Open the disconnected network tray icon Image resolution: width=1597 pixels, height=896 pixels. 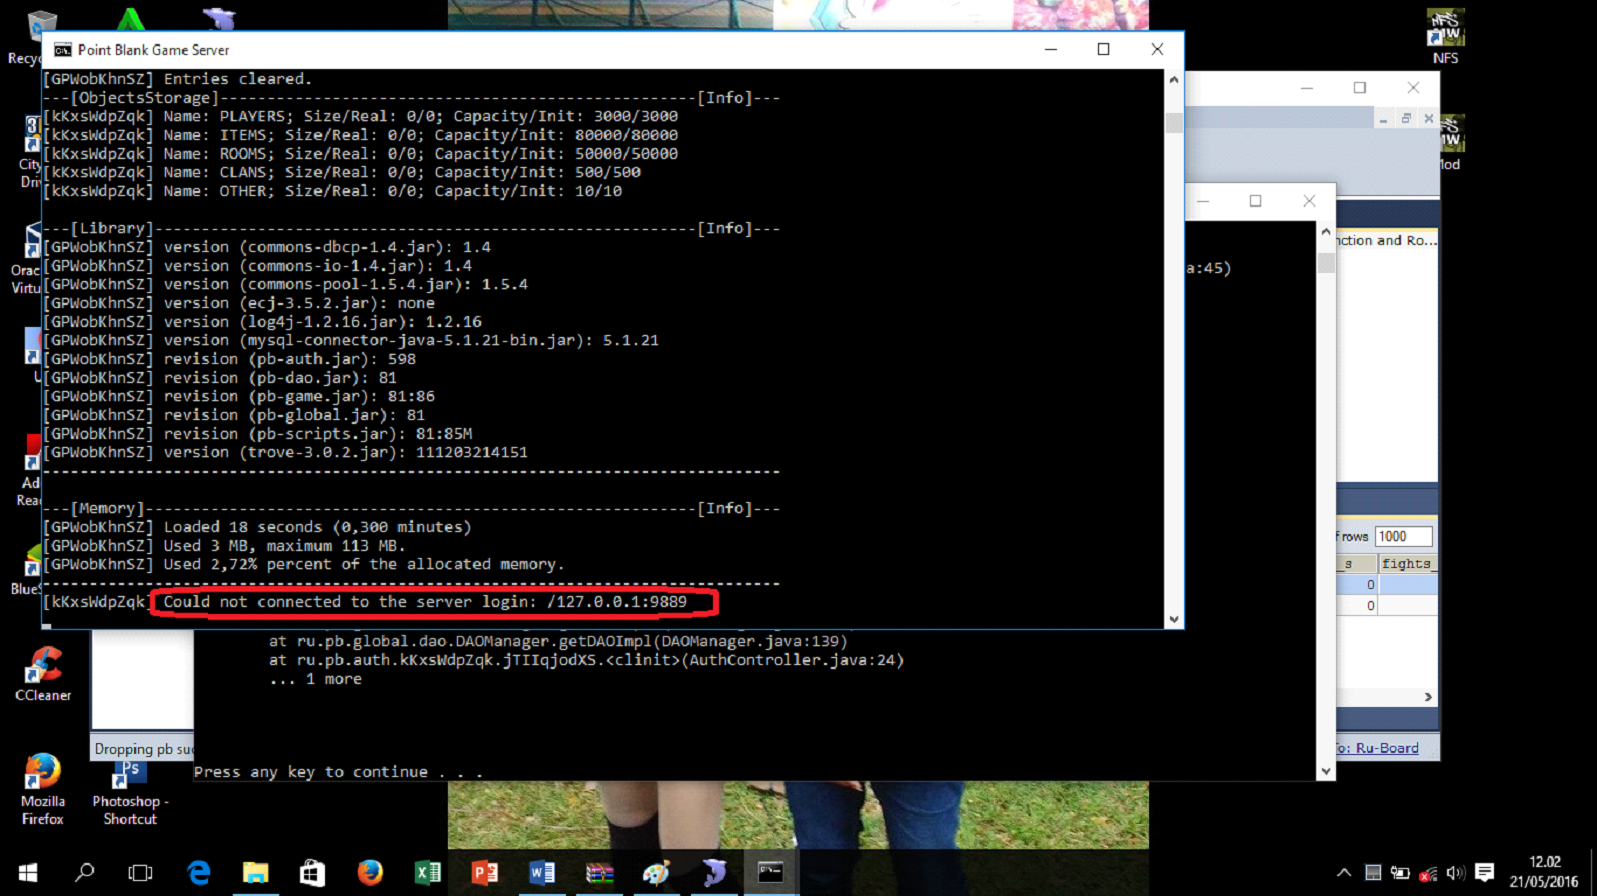(1428, 873)
